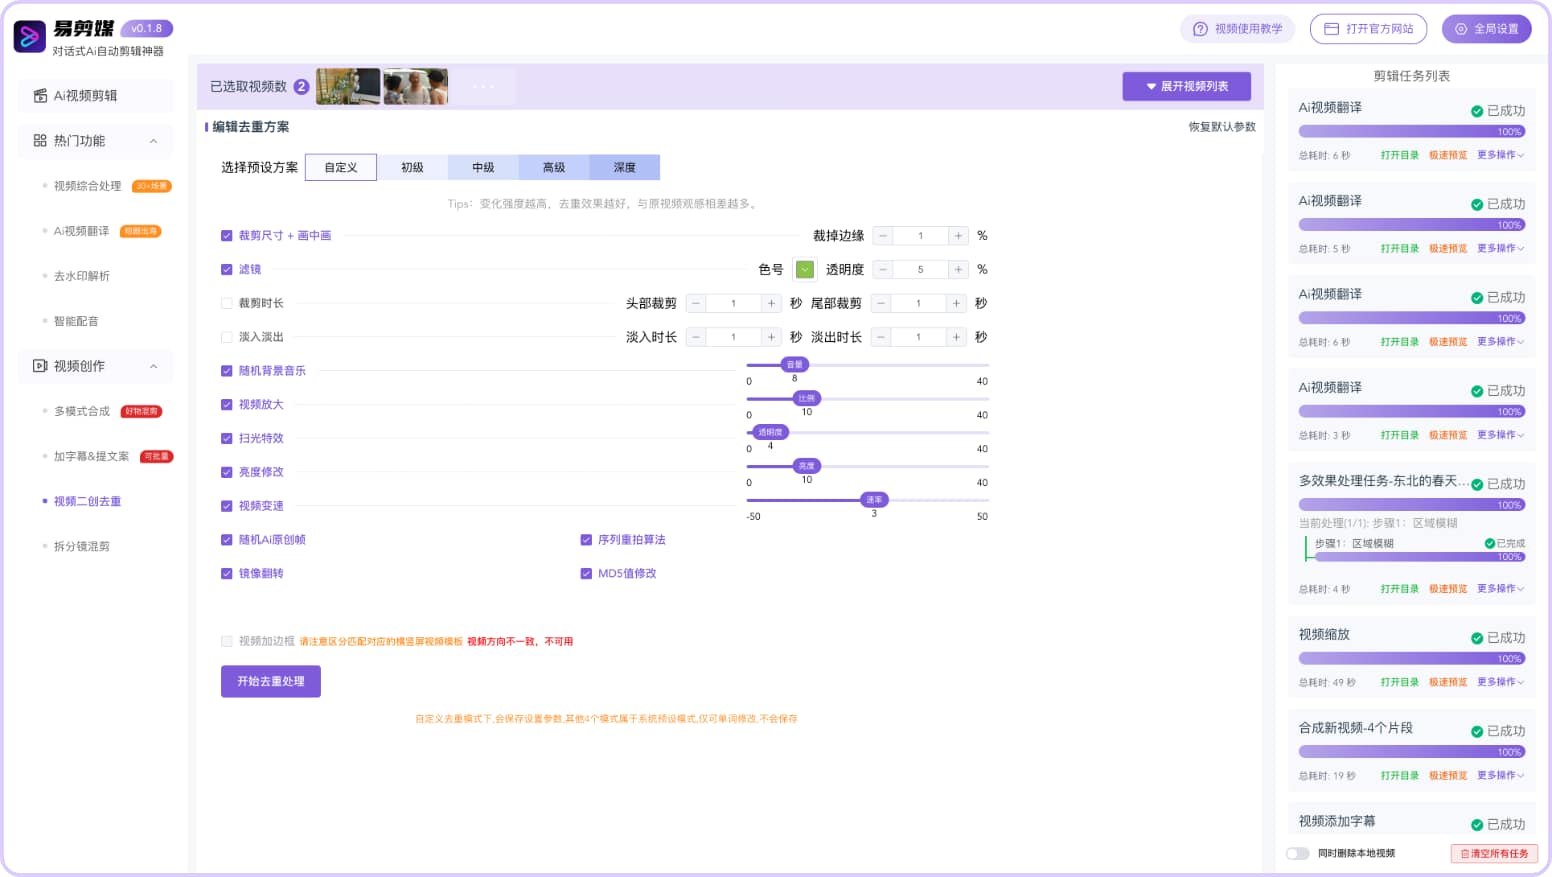1552x877 pixels.
Task: Toggle the 随机背景音乐 checkbox
Action: (227, 371)
